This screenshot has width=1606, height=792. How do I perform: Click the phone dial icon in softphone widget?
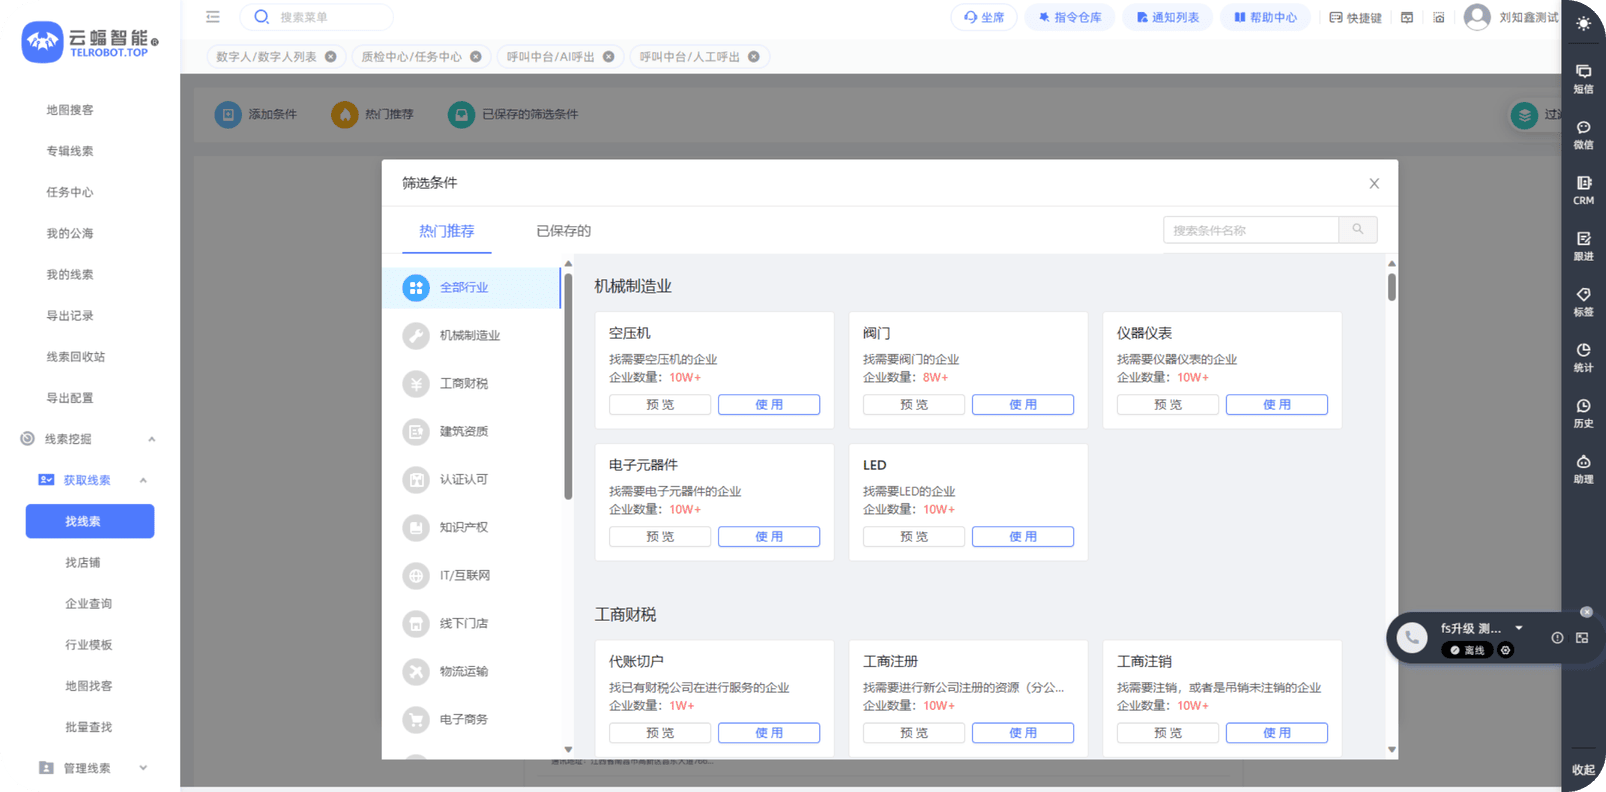pyautogui.click(x=1411, y=638)
